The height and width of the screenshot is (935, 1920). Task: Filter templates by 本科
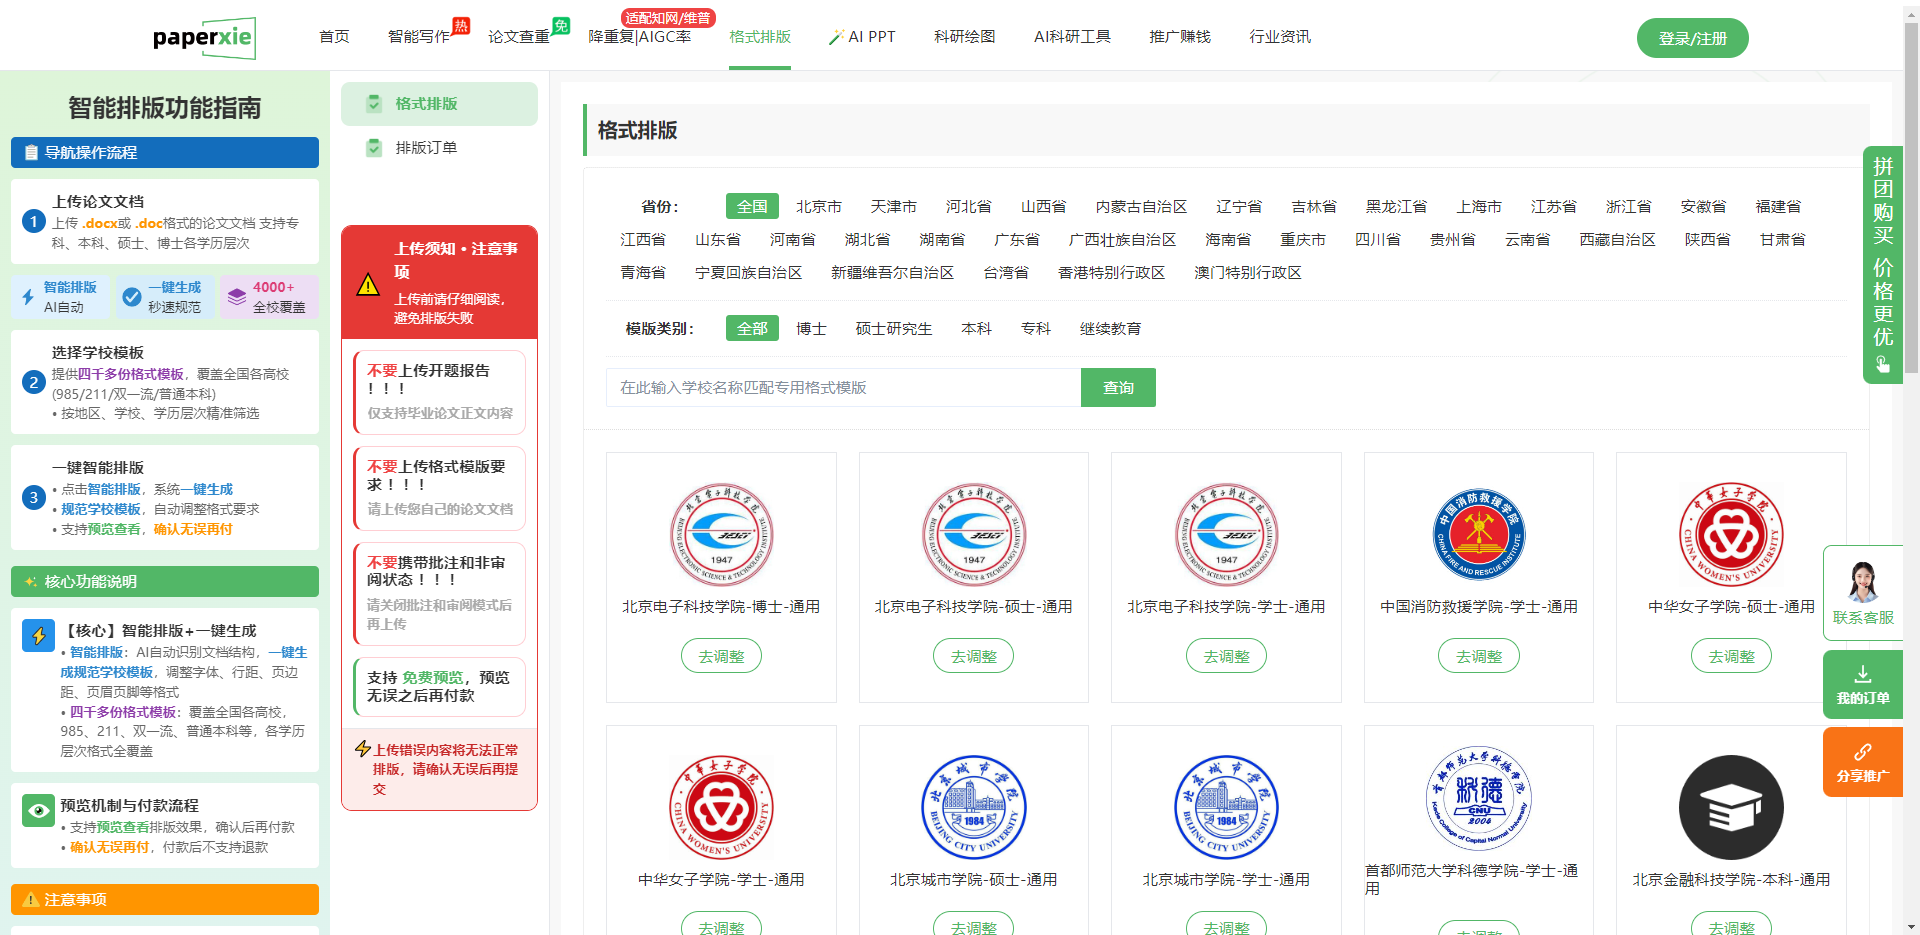point(976,329)
